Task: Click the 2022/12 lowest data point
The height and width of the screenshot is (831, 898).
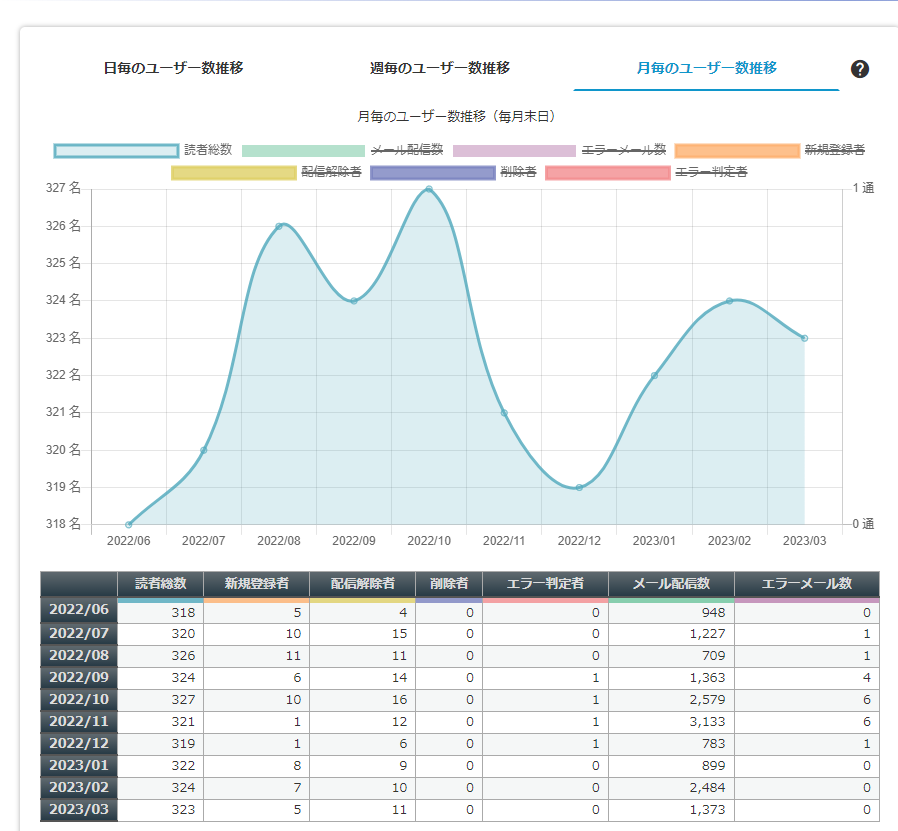Action: click(x=579, y=487)
